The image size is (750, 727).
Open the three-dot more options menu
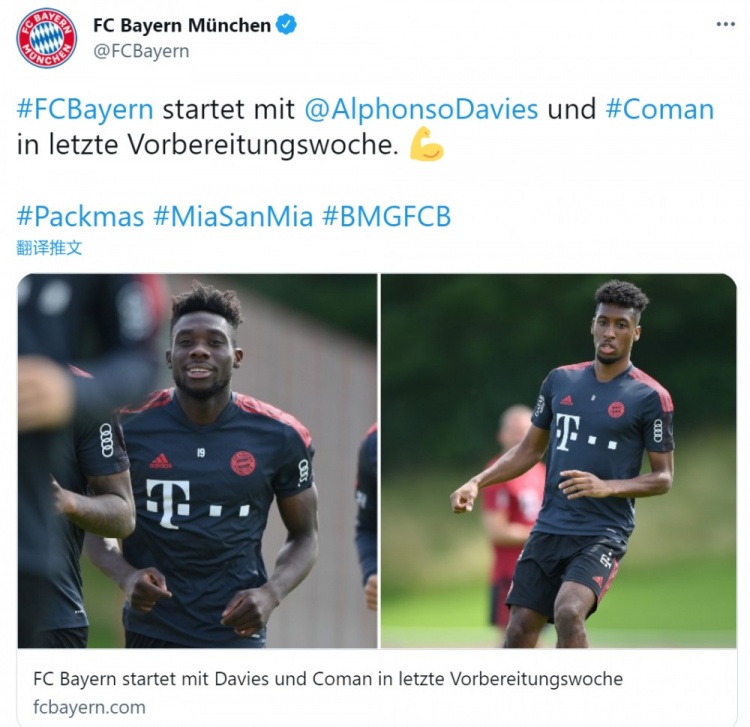pos(725,24)
